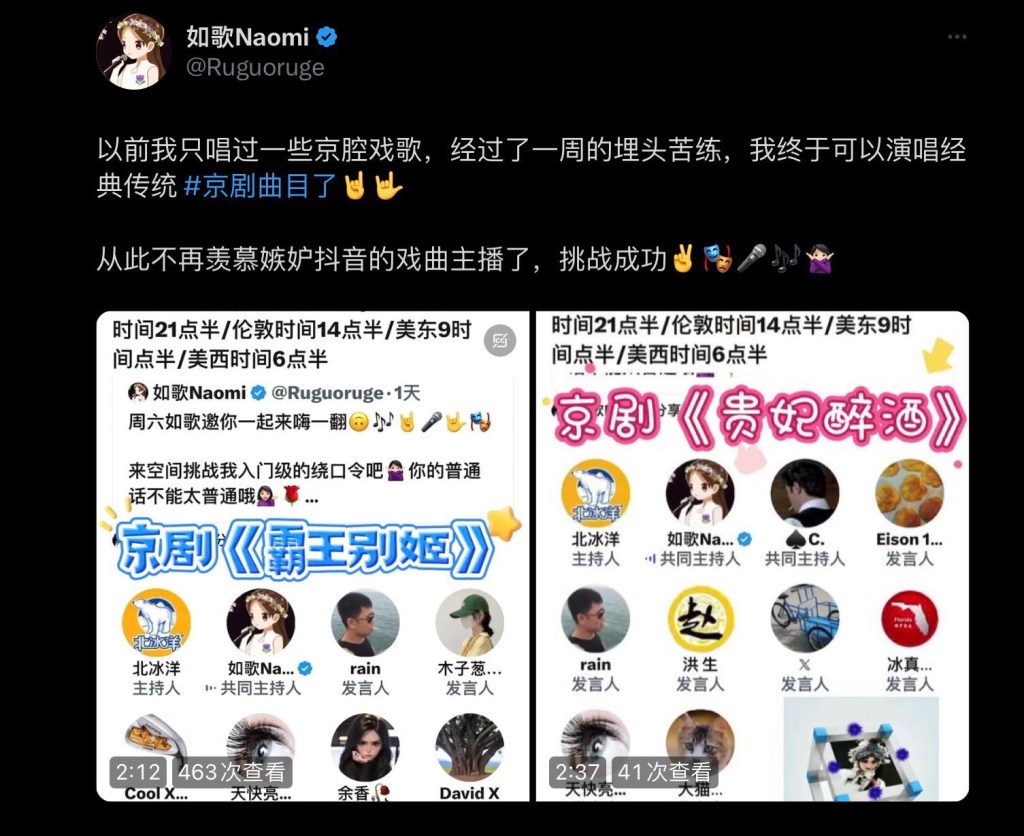Open the #京剧曲目了 hashtag

click(x=259, y=186)
